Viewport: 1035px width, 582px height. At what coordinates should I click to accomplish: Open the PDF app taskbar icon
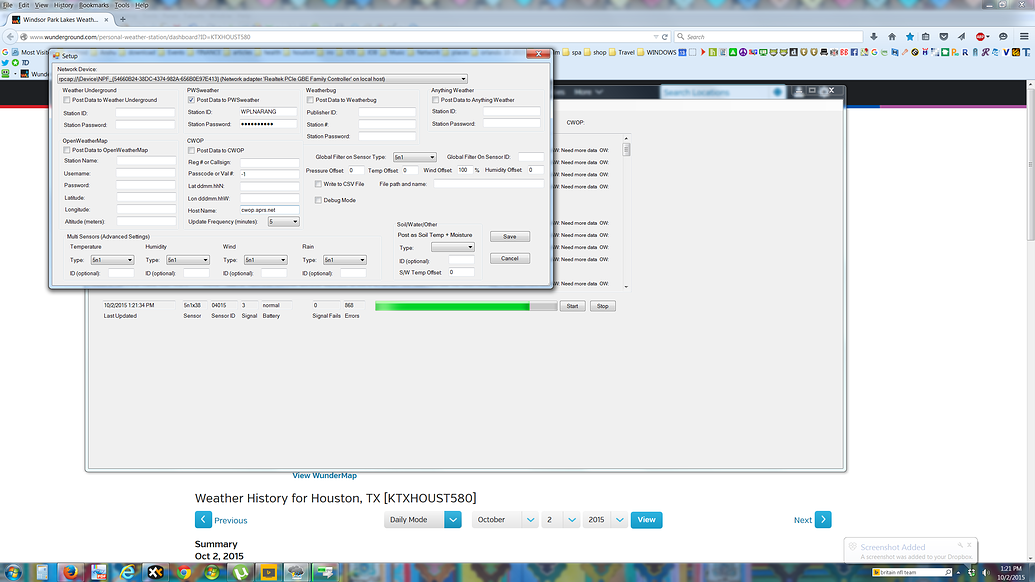coord(99,572)
